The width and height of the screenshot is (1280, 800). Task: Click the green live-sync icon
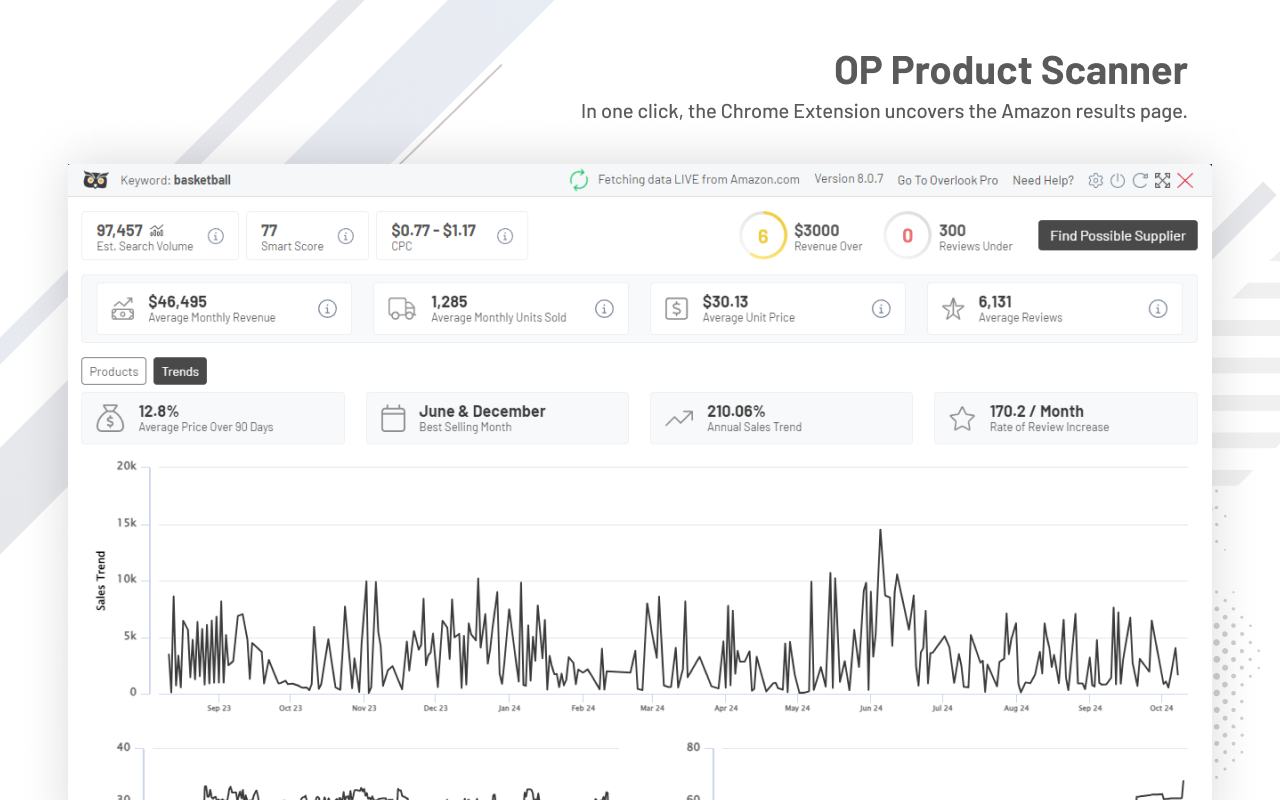coord(578,180)
